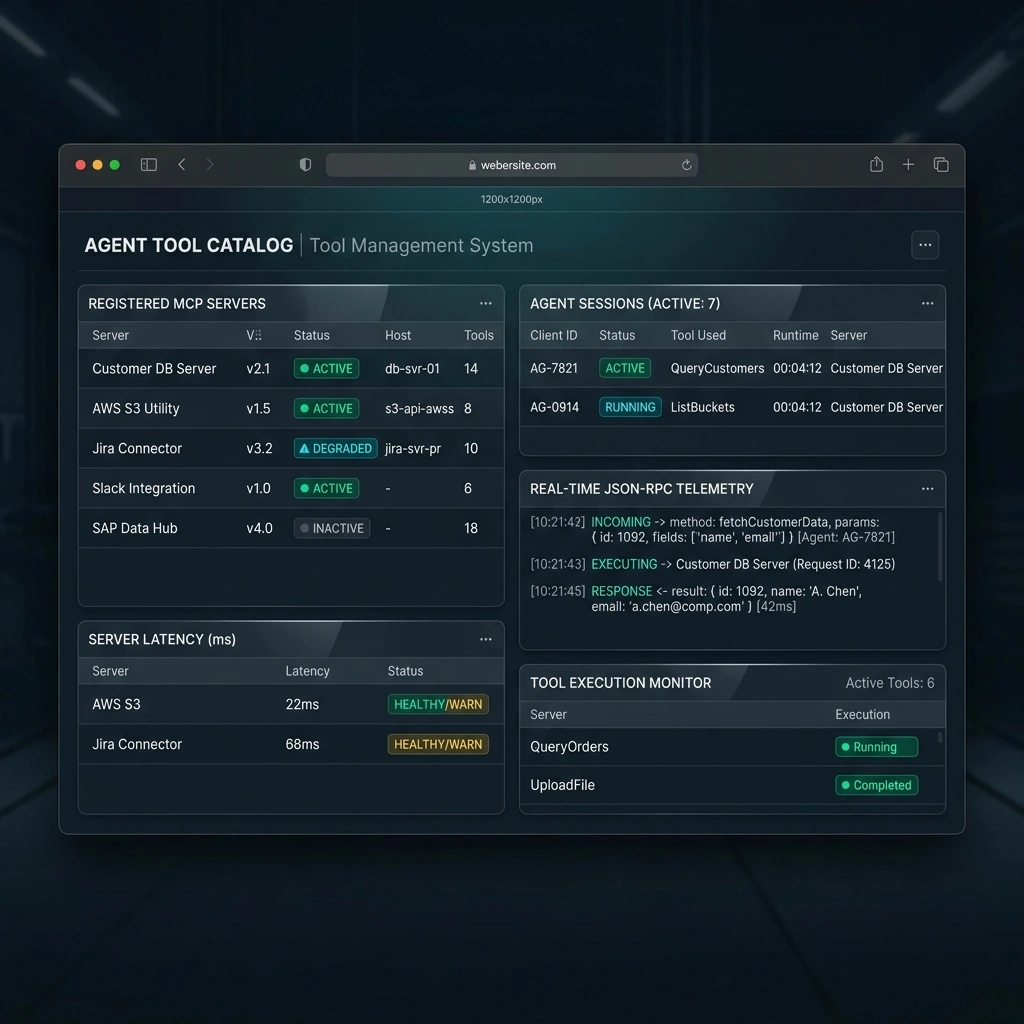Click the ACTIVE badge for Slack Integration
Image resolution: width=1024 pixels, height=1024 pixels.
pyautogui.click(x=327, y=488)
